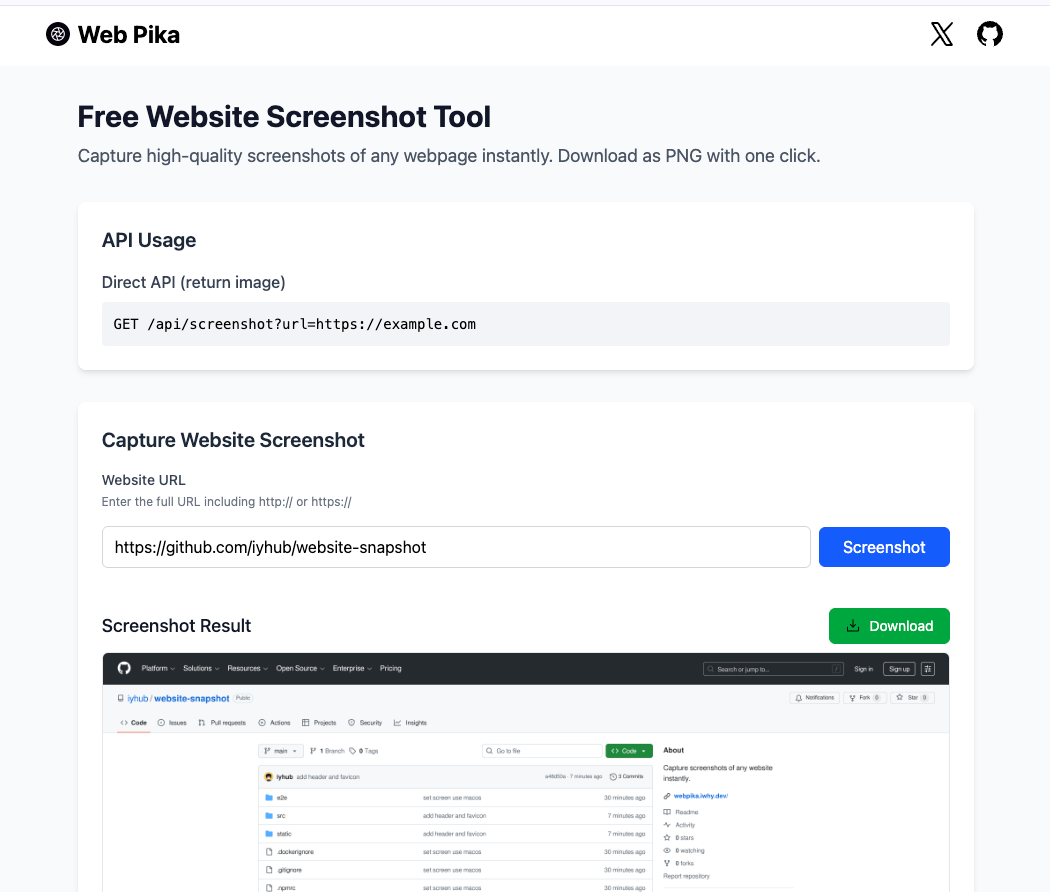Screen dimensions: 1050x892
Task: Click Sign in inside the preview
Action: click(863, 669)
